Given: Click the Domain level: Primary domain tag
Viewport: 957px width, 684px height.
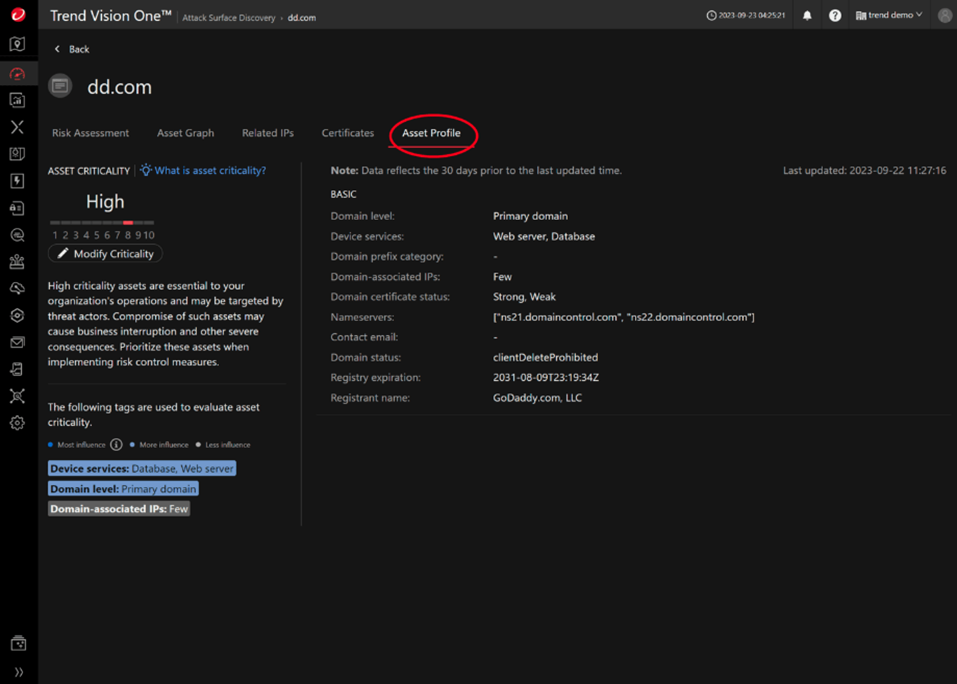Looking at the screenshot, I should click(123, 489).
